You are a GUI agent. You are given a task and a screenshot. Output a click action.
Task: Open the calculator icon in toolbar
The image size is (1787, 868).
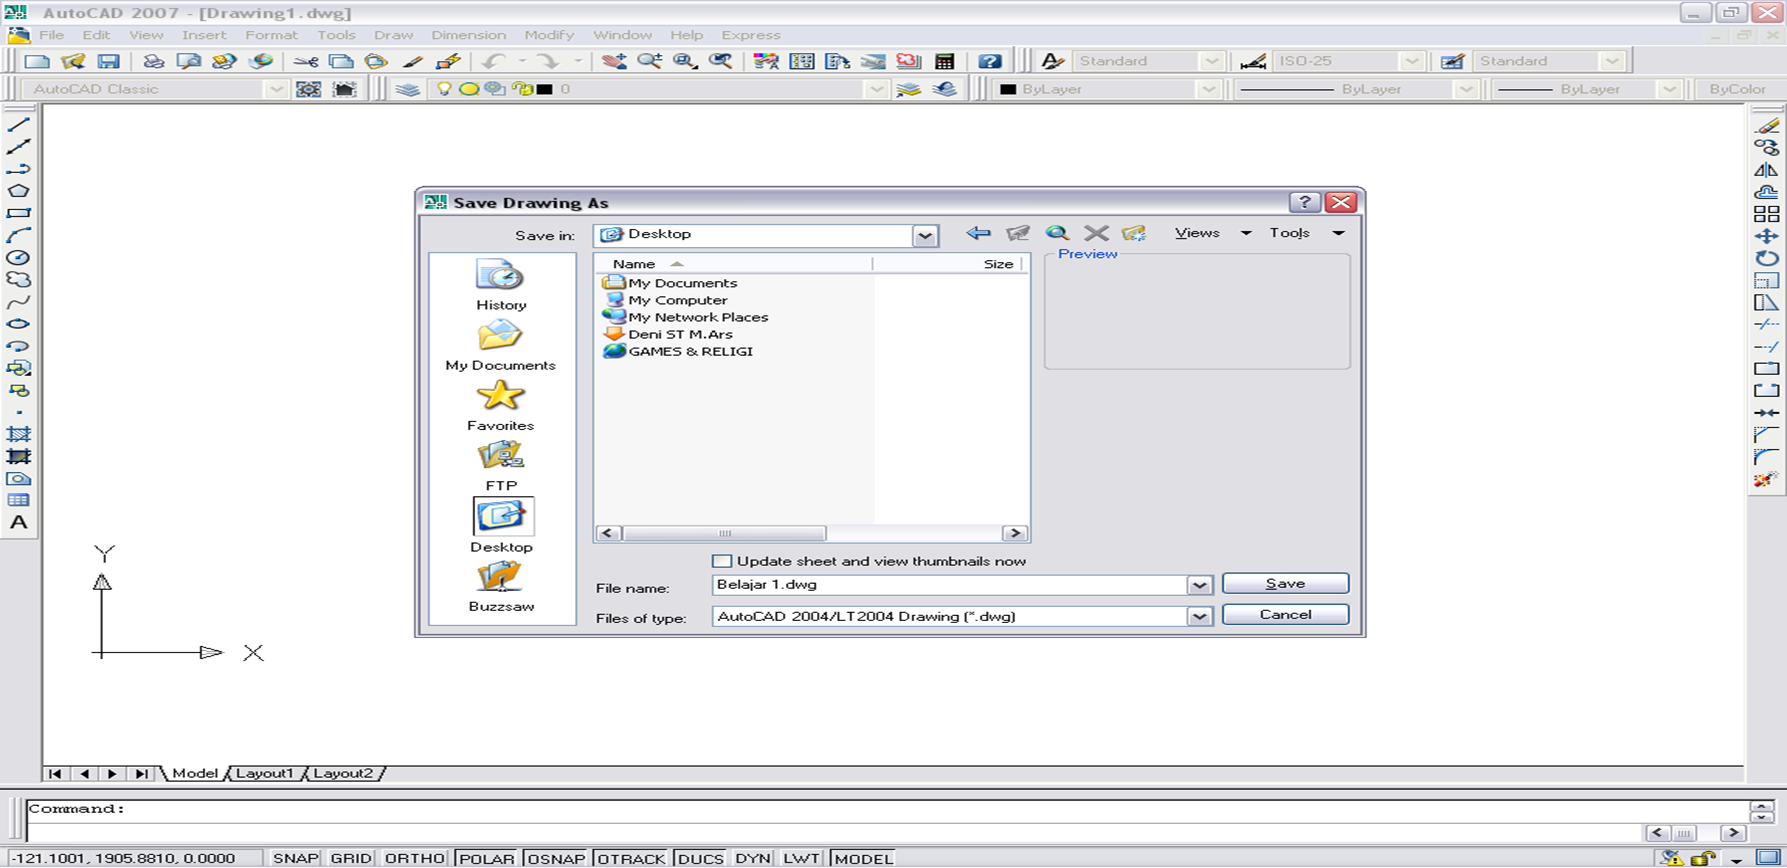click(x=944, y=61)
